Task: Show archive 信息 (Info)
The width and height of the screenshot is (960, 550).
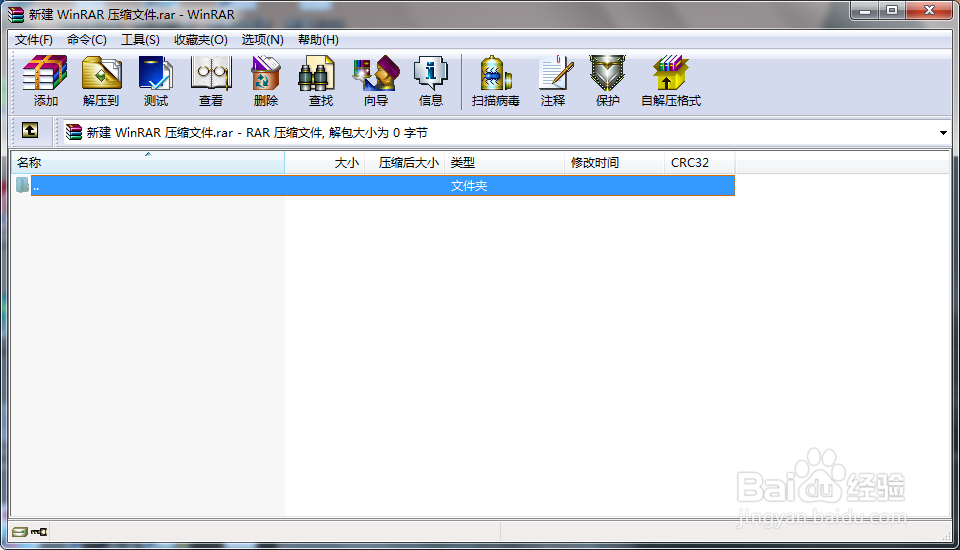Action: (x=430, y=81)
